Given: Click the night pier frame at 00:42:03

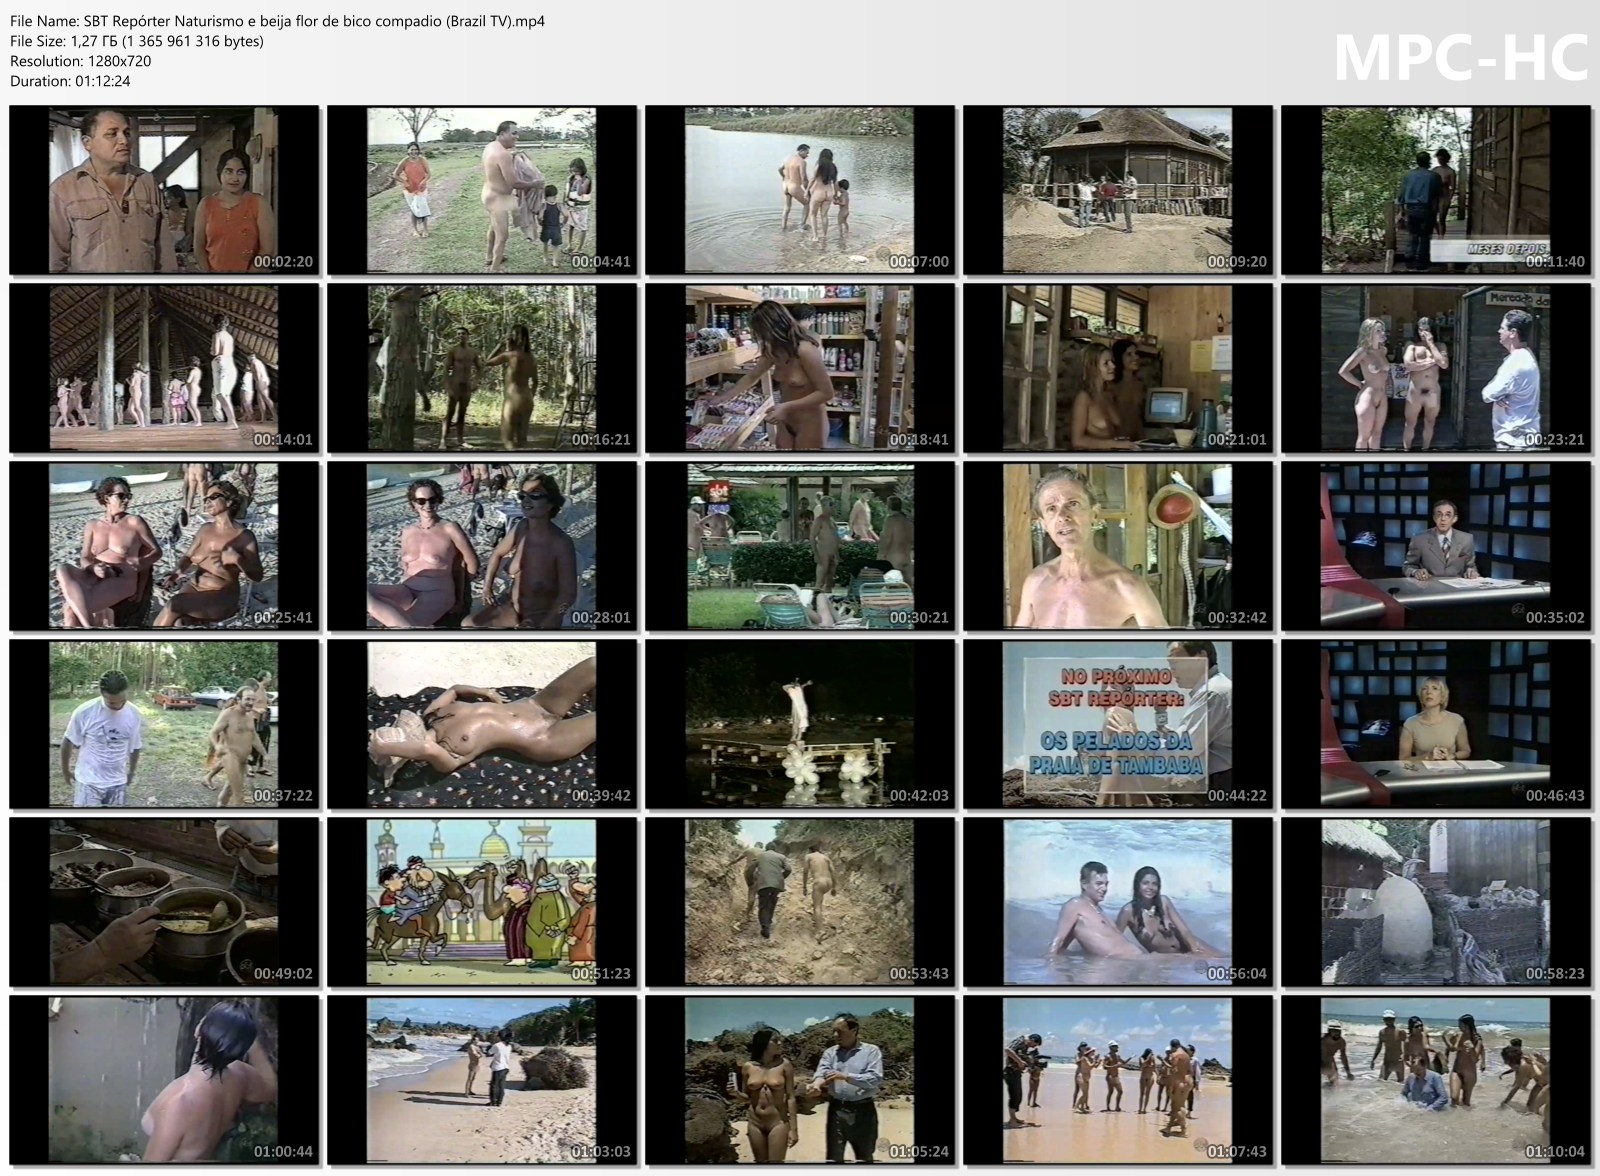Looking at the screenshot, I should pyautogui.click(x=800, y=724).
